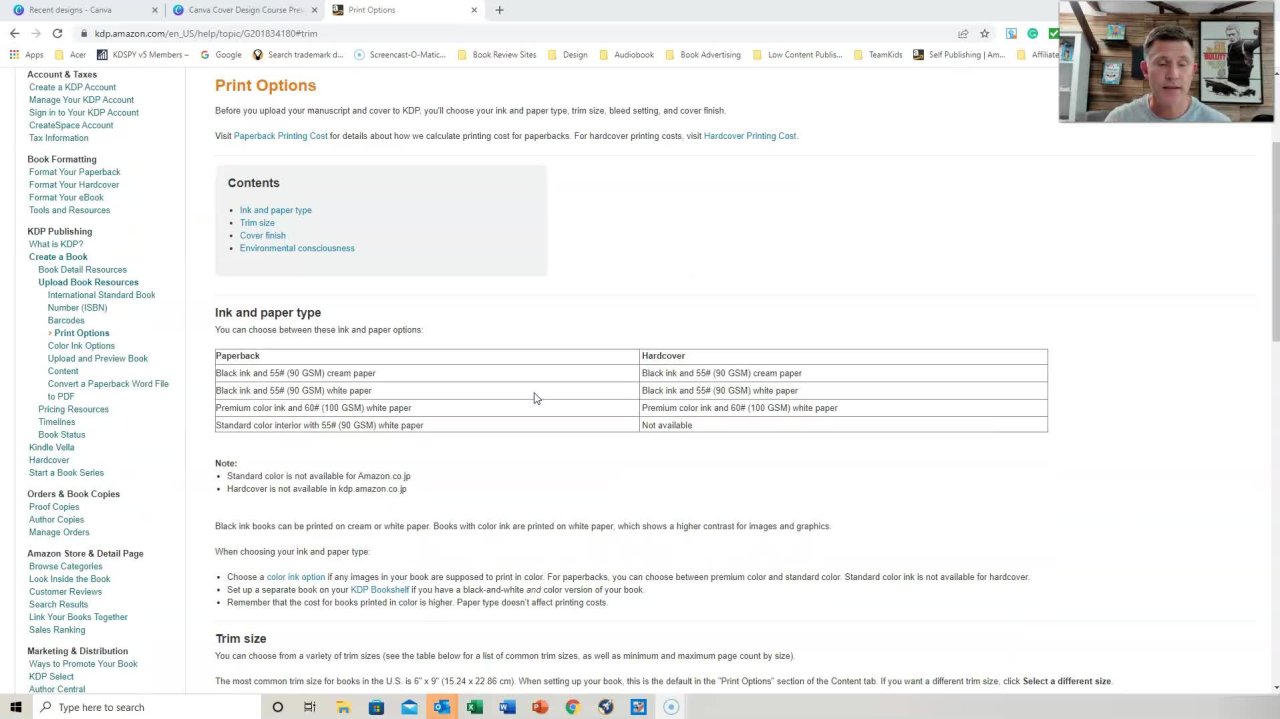Expand the Book Advertising bookmarks folder
Viewport: 1280px width, 719px height.
pyautogui.click(x=703, y=55)
